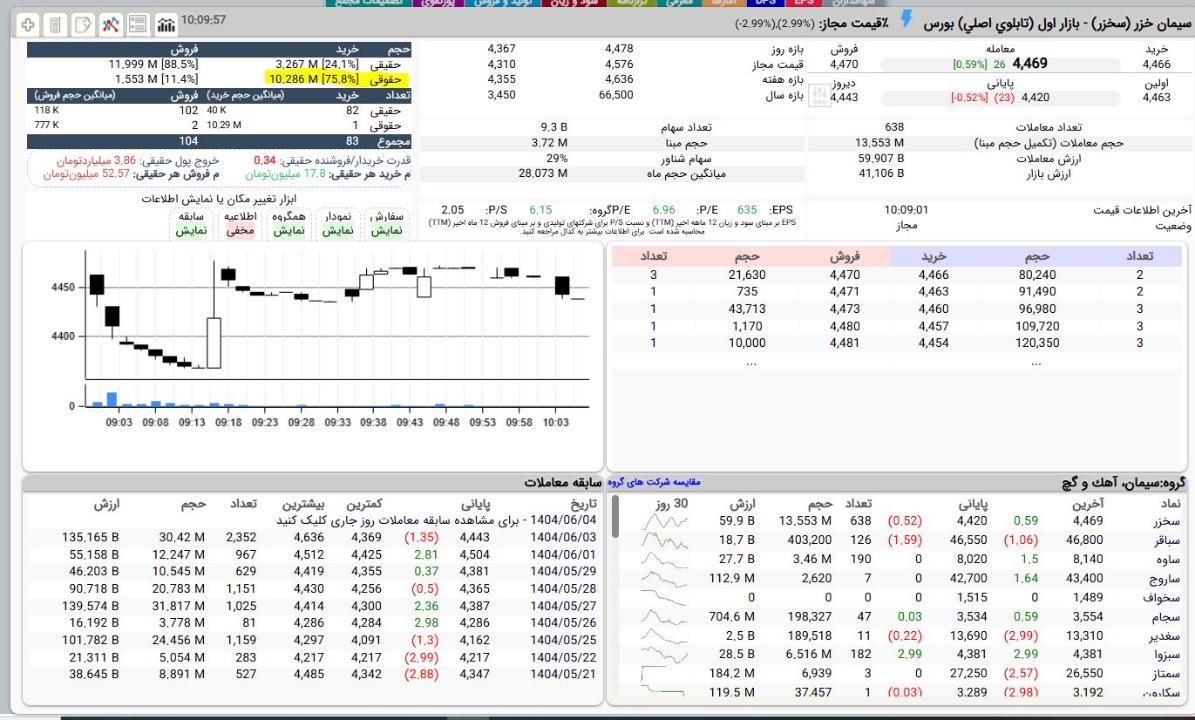Screen dimensions: 1195x720
Task: Expand more sell orders via the ellipsis
Action: [751, 364]
